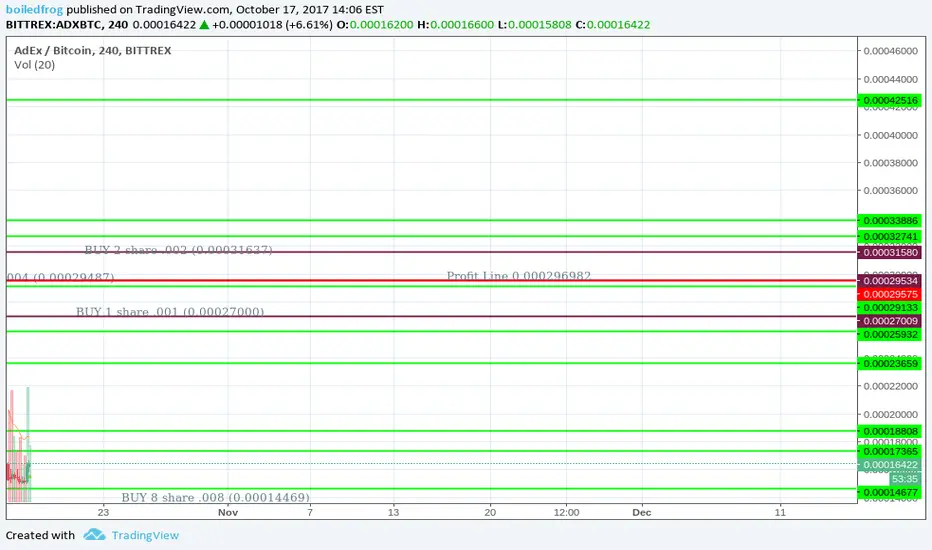This screenshot has height=550, width=932.
Task: Click the 0.00046000 axis price tick
Action: point(890,51)
